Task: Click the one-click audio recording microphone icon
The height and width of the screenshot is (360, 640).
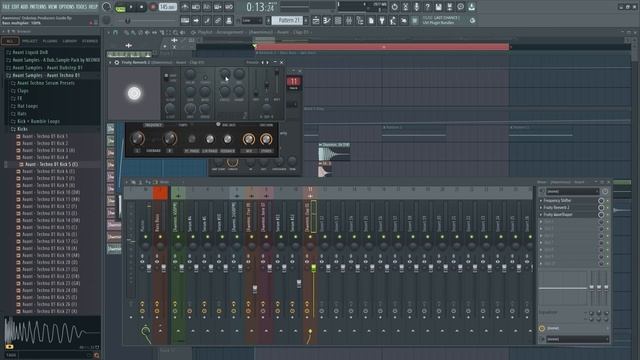Action: (x=416, y=7)
